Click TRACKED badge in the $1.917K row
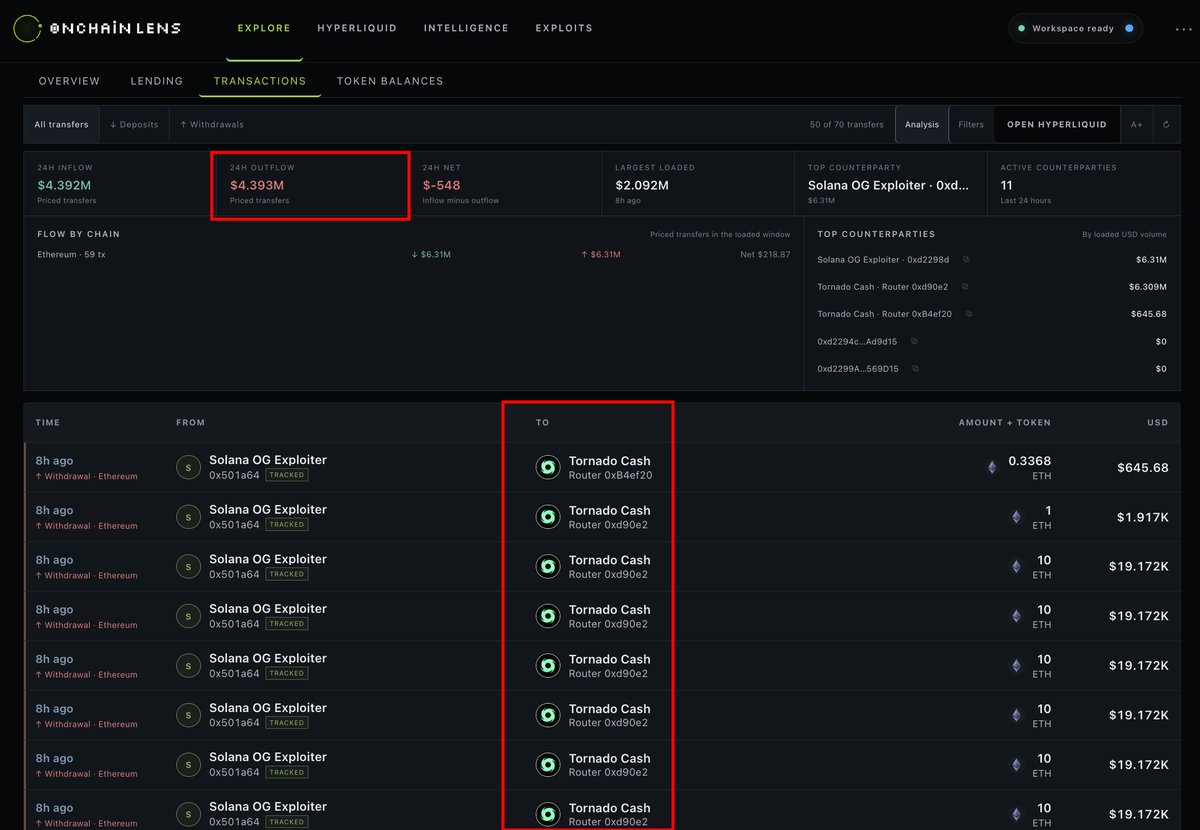 pyautogui.click(x=287, y=524)
